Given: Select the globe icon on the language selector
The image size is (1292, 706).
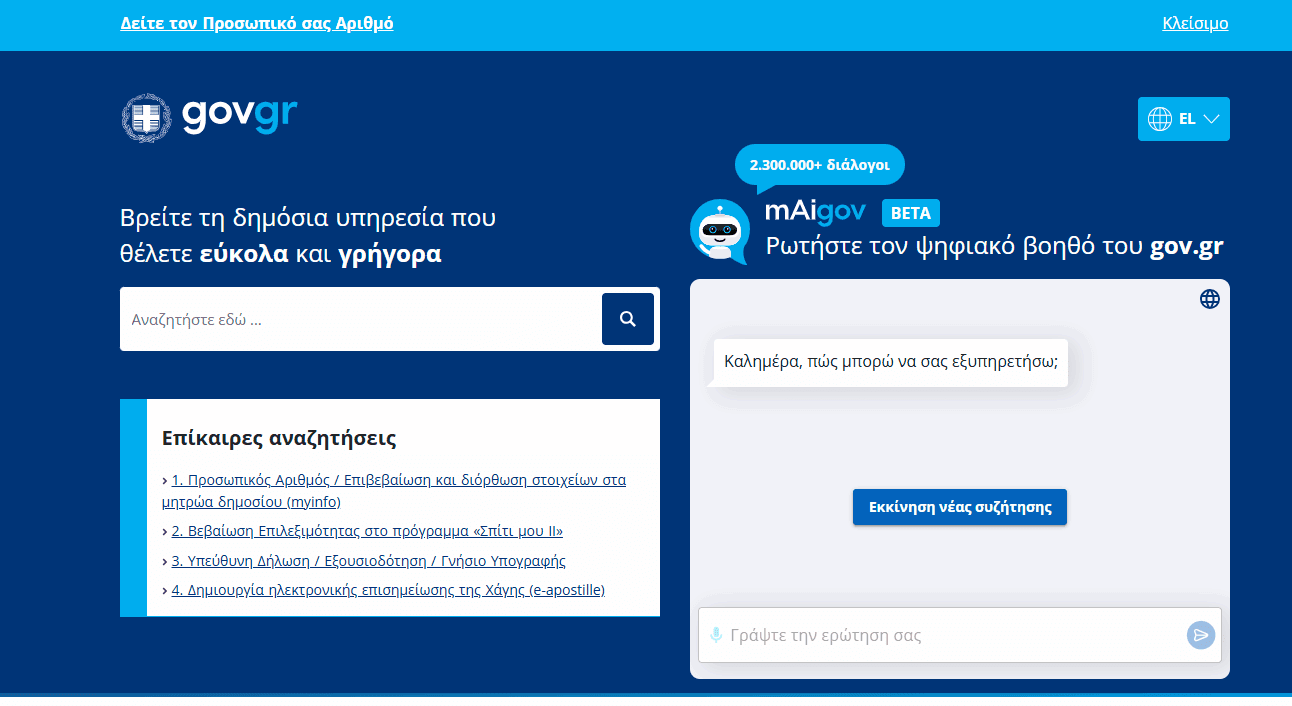Looking at the screenshot, I should pyautogui.click(x=1159, y=118).
